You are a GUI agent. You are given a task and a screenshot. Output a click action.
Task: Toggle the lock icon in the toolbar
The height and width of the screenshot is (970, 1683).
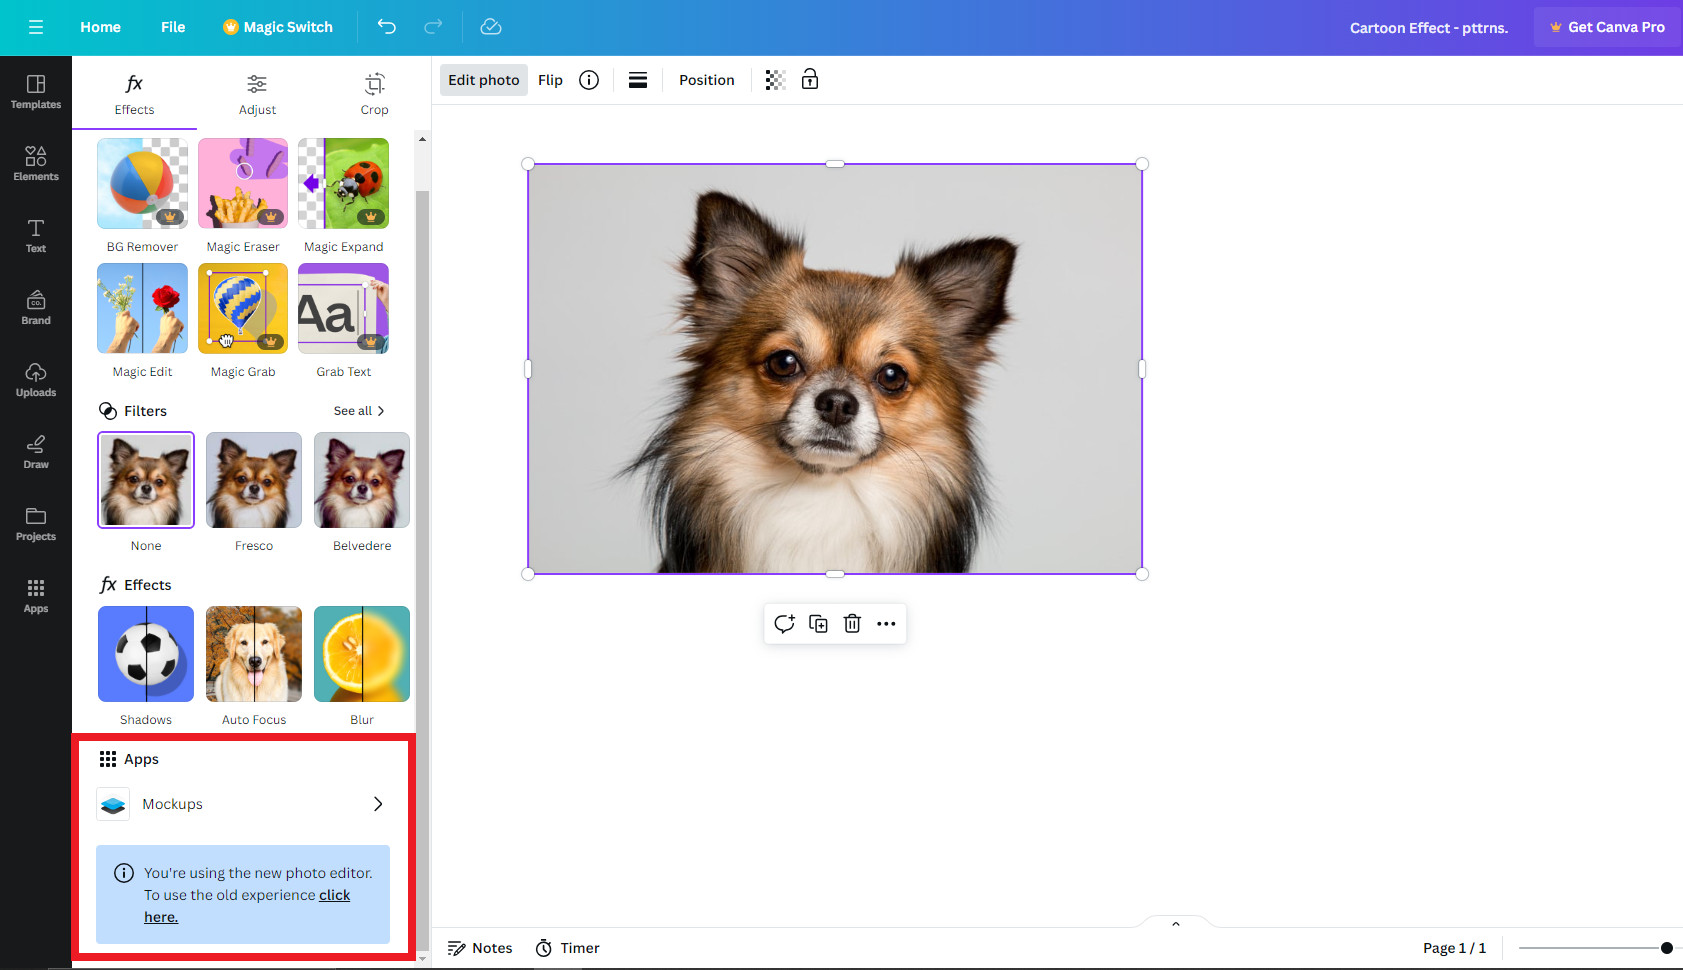[810, 80]
